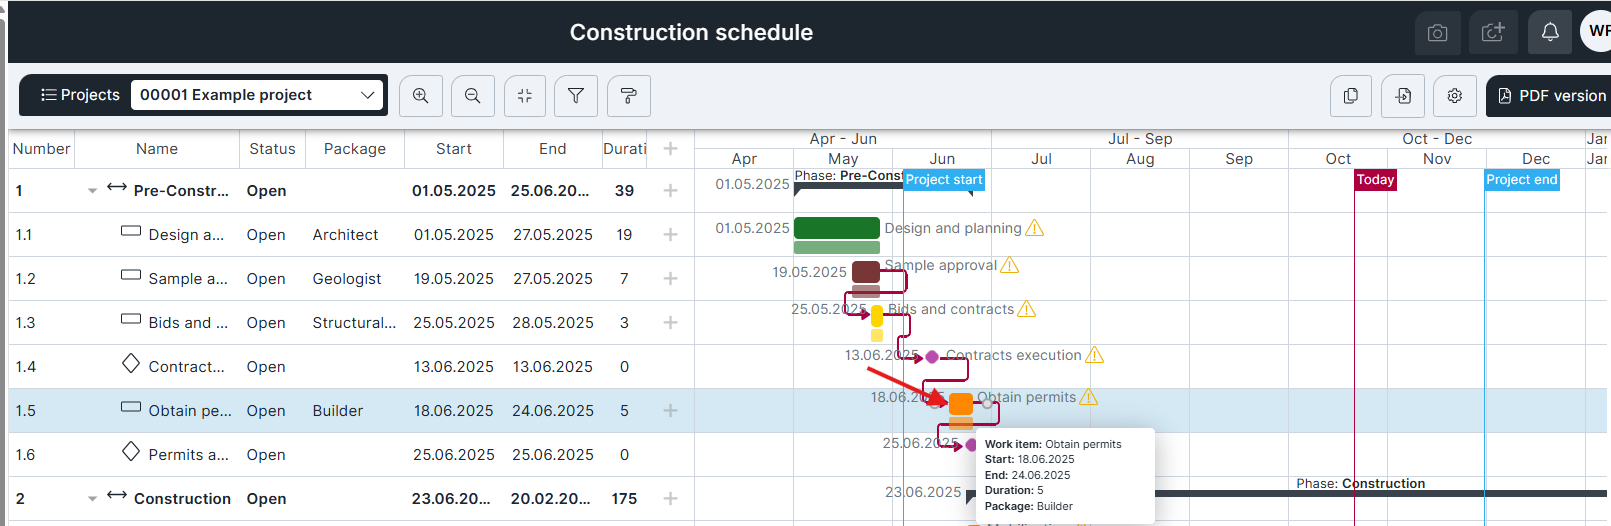Screen dimensions: 1611x526
Task: Click the zoom out magnifier button
Action: coord(473,96)
